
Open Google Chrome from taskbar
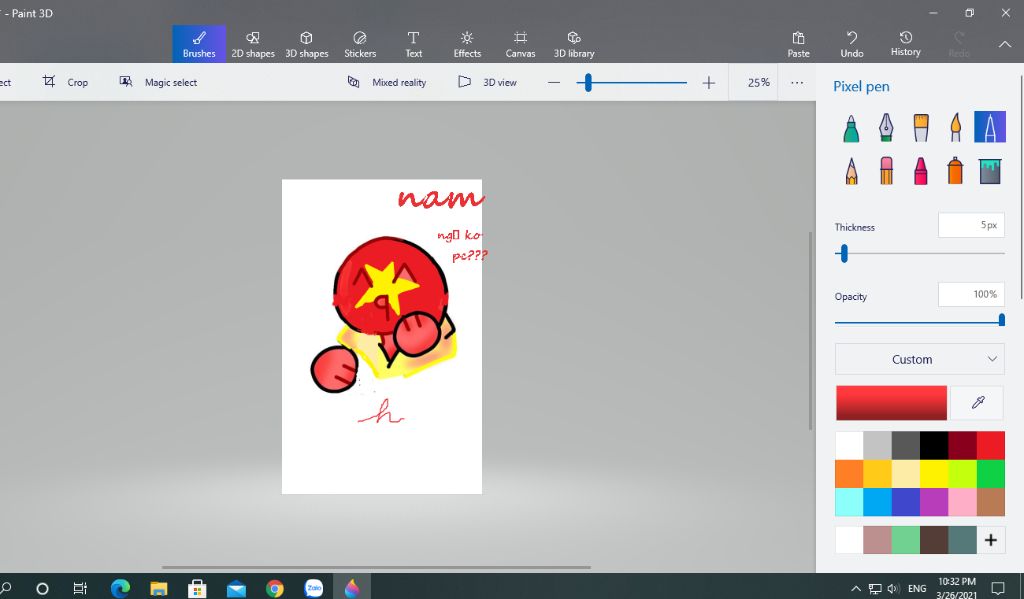pos(275,588)
